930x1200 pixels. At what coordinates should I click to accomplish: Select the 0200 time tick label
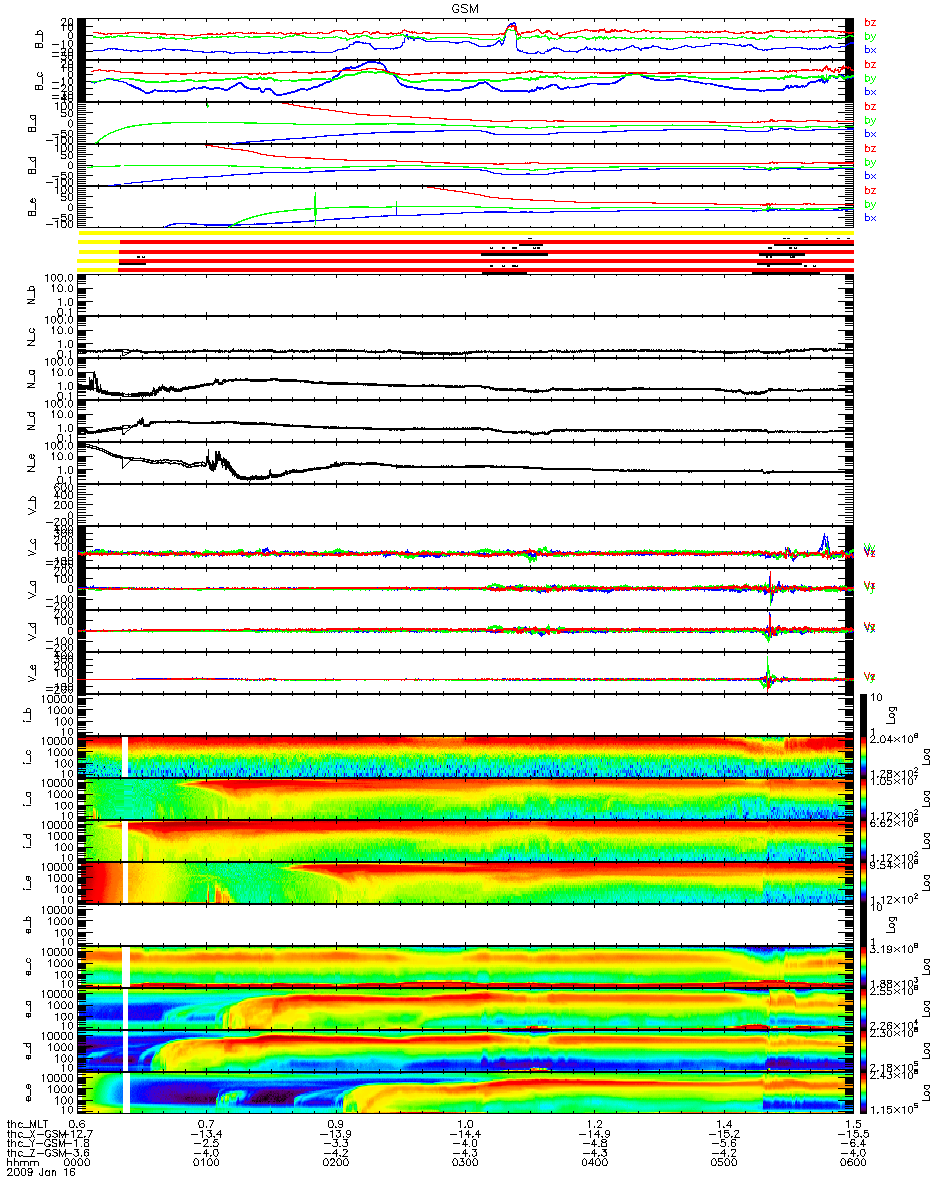coord(336,1160)
